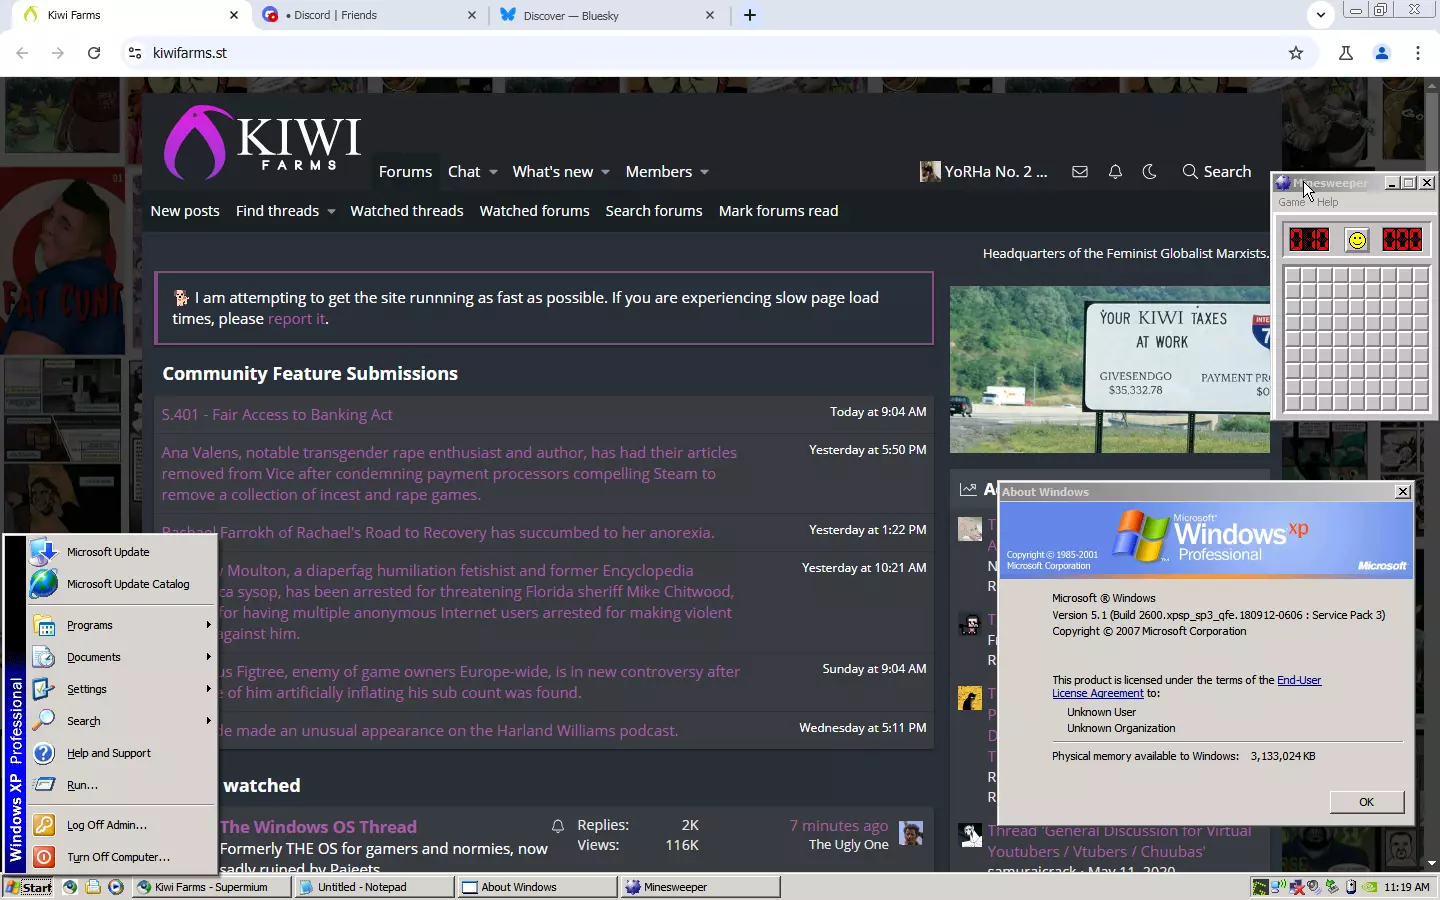Screen dimensions: 1440x900
Task: Reload the page
Action: pos(94,53)
